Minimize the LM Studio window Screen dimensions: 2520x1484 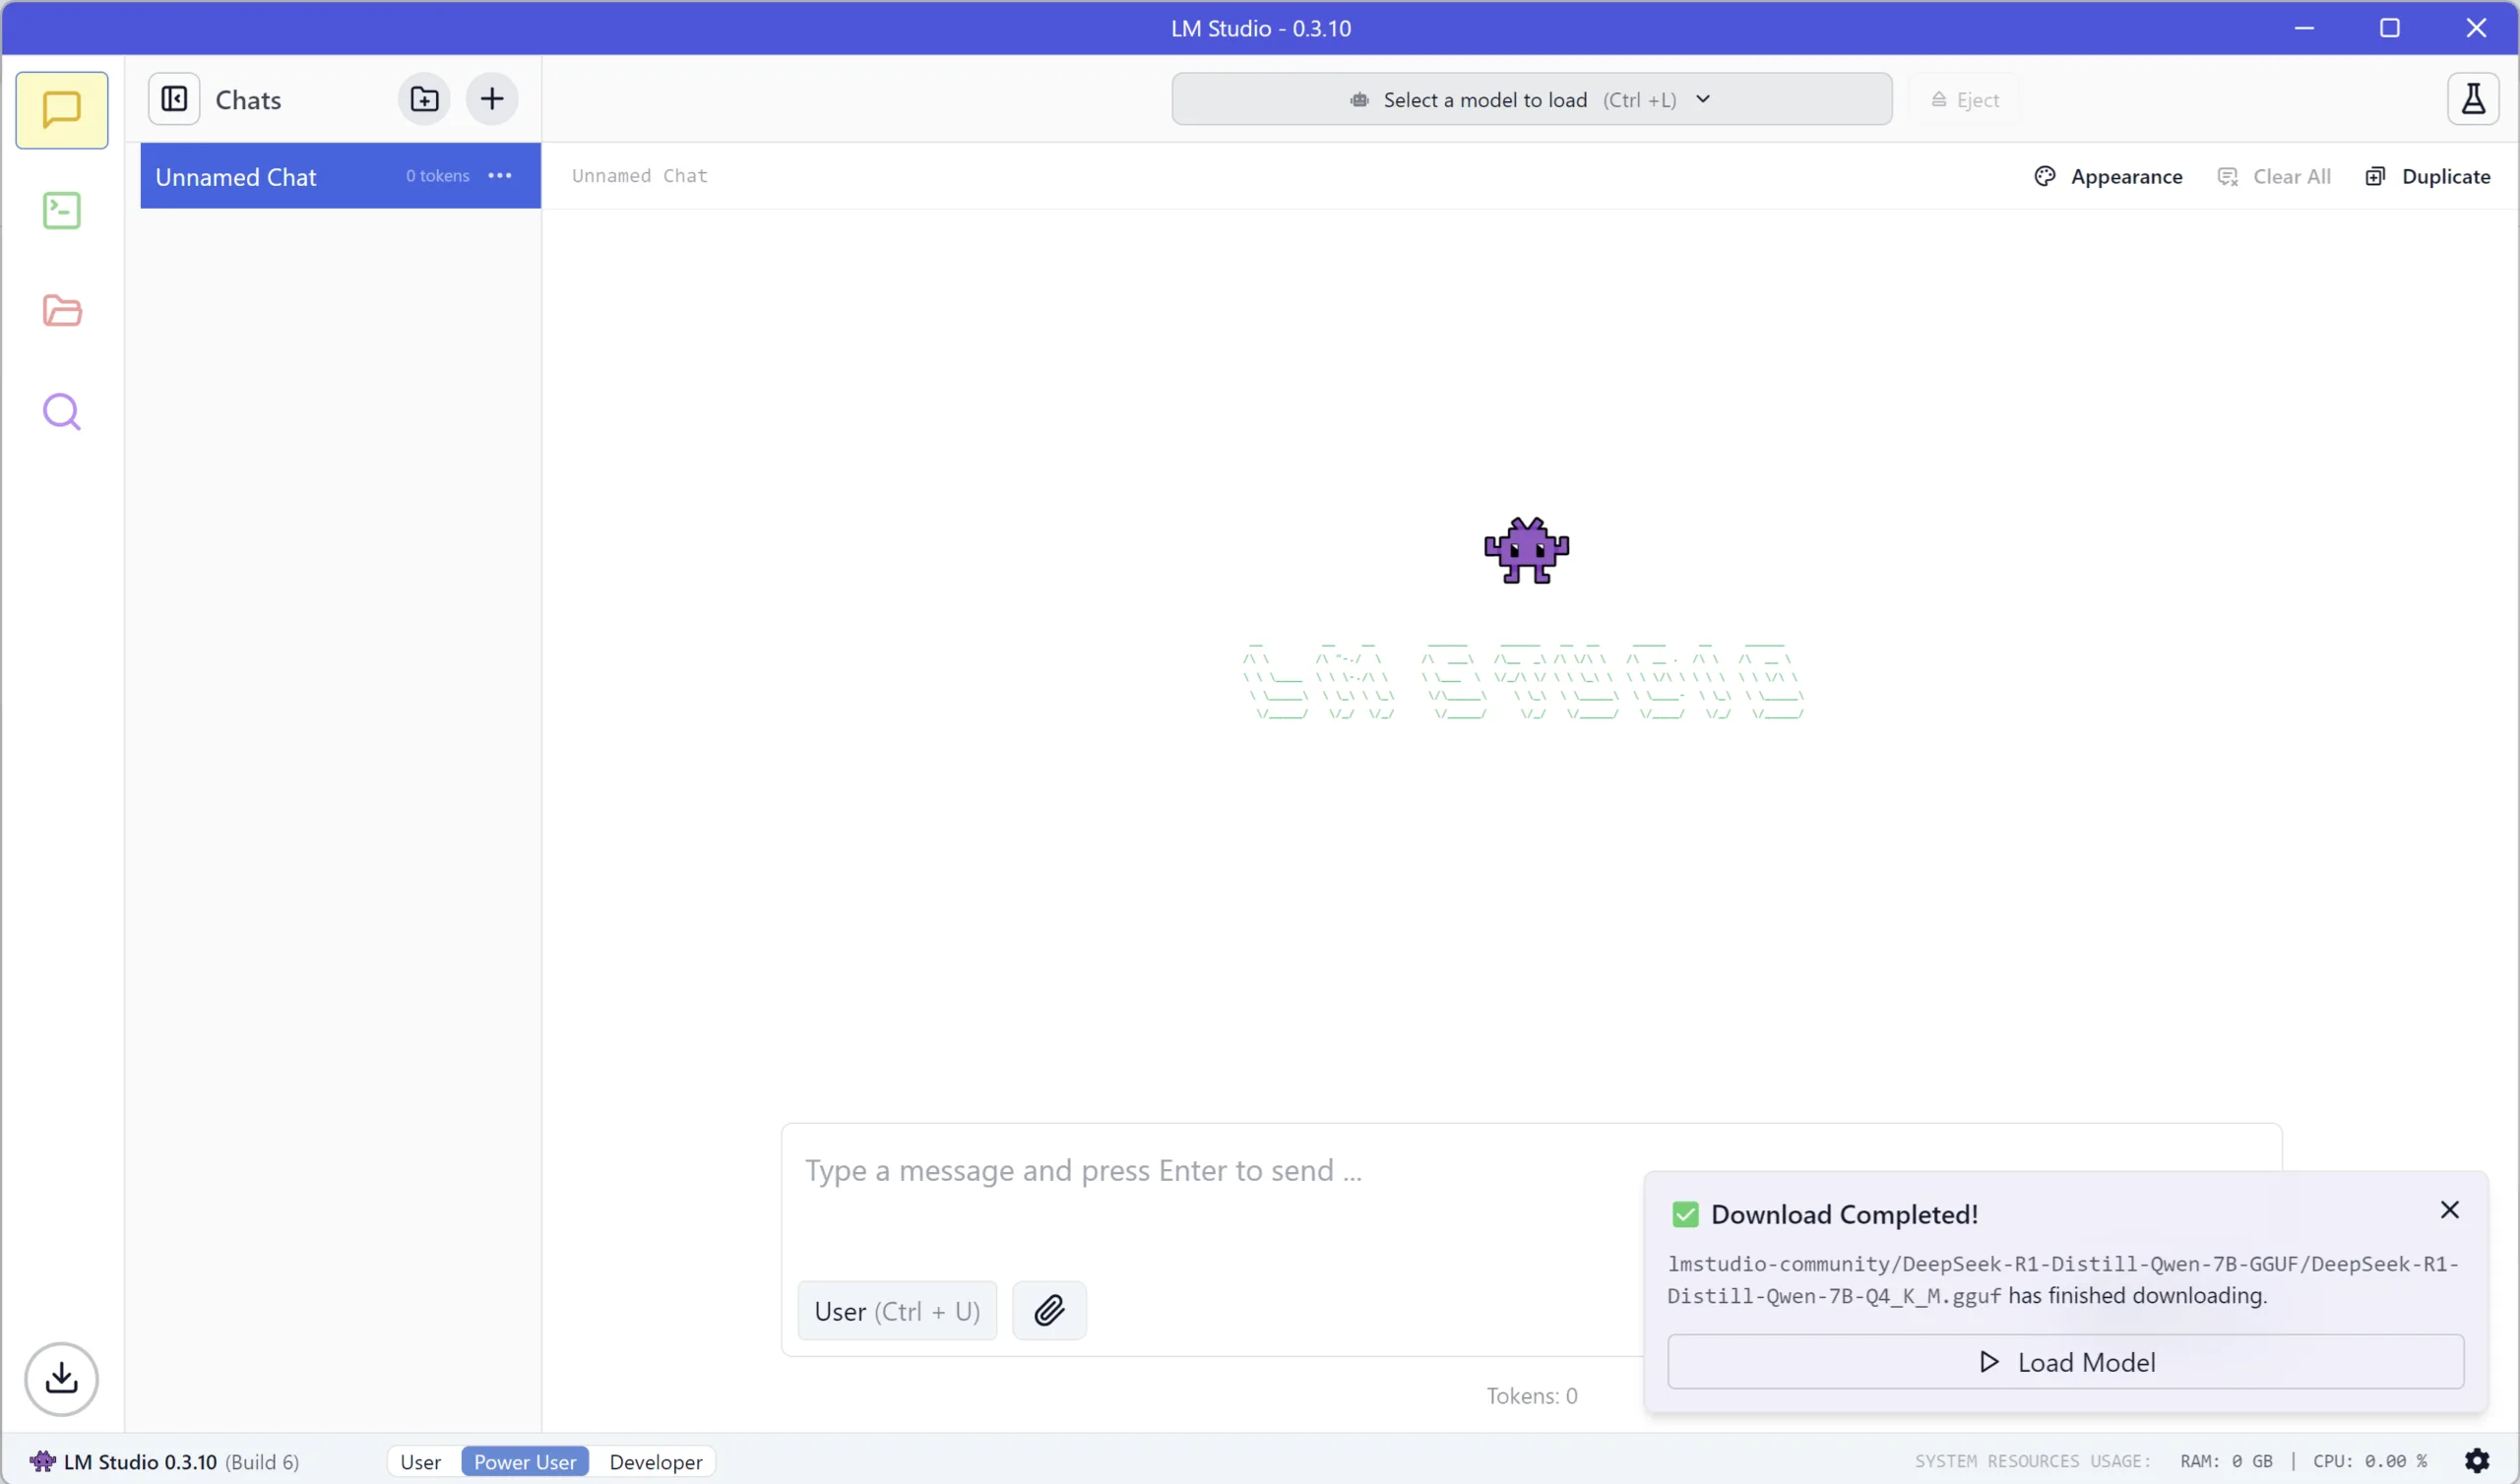coord(2304,28)
